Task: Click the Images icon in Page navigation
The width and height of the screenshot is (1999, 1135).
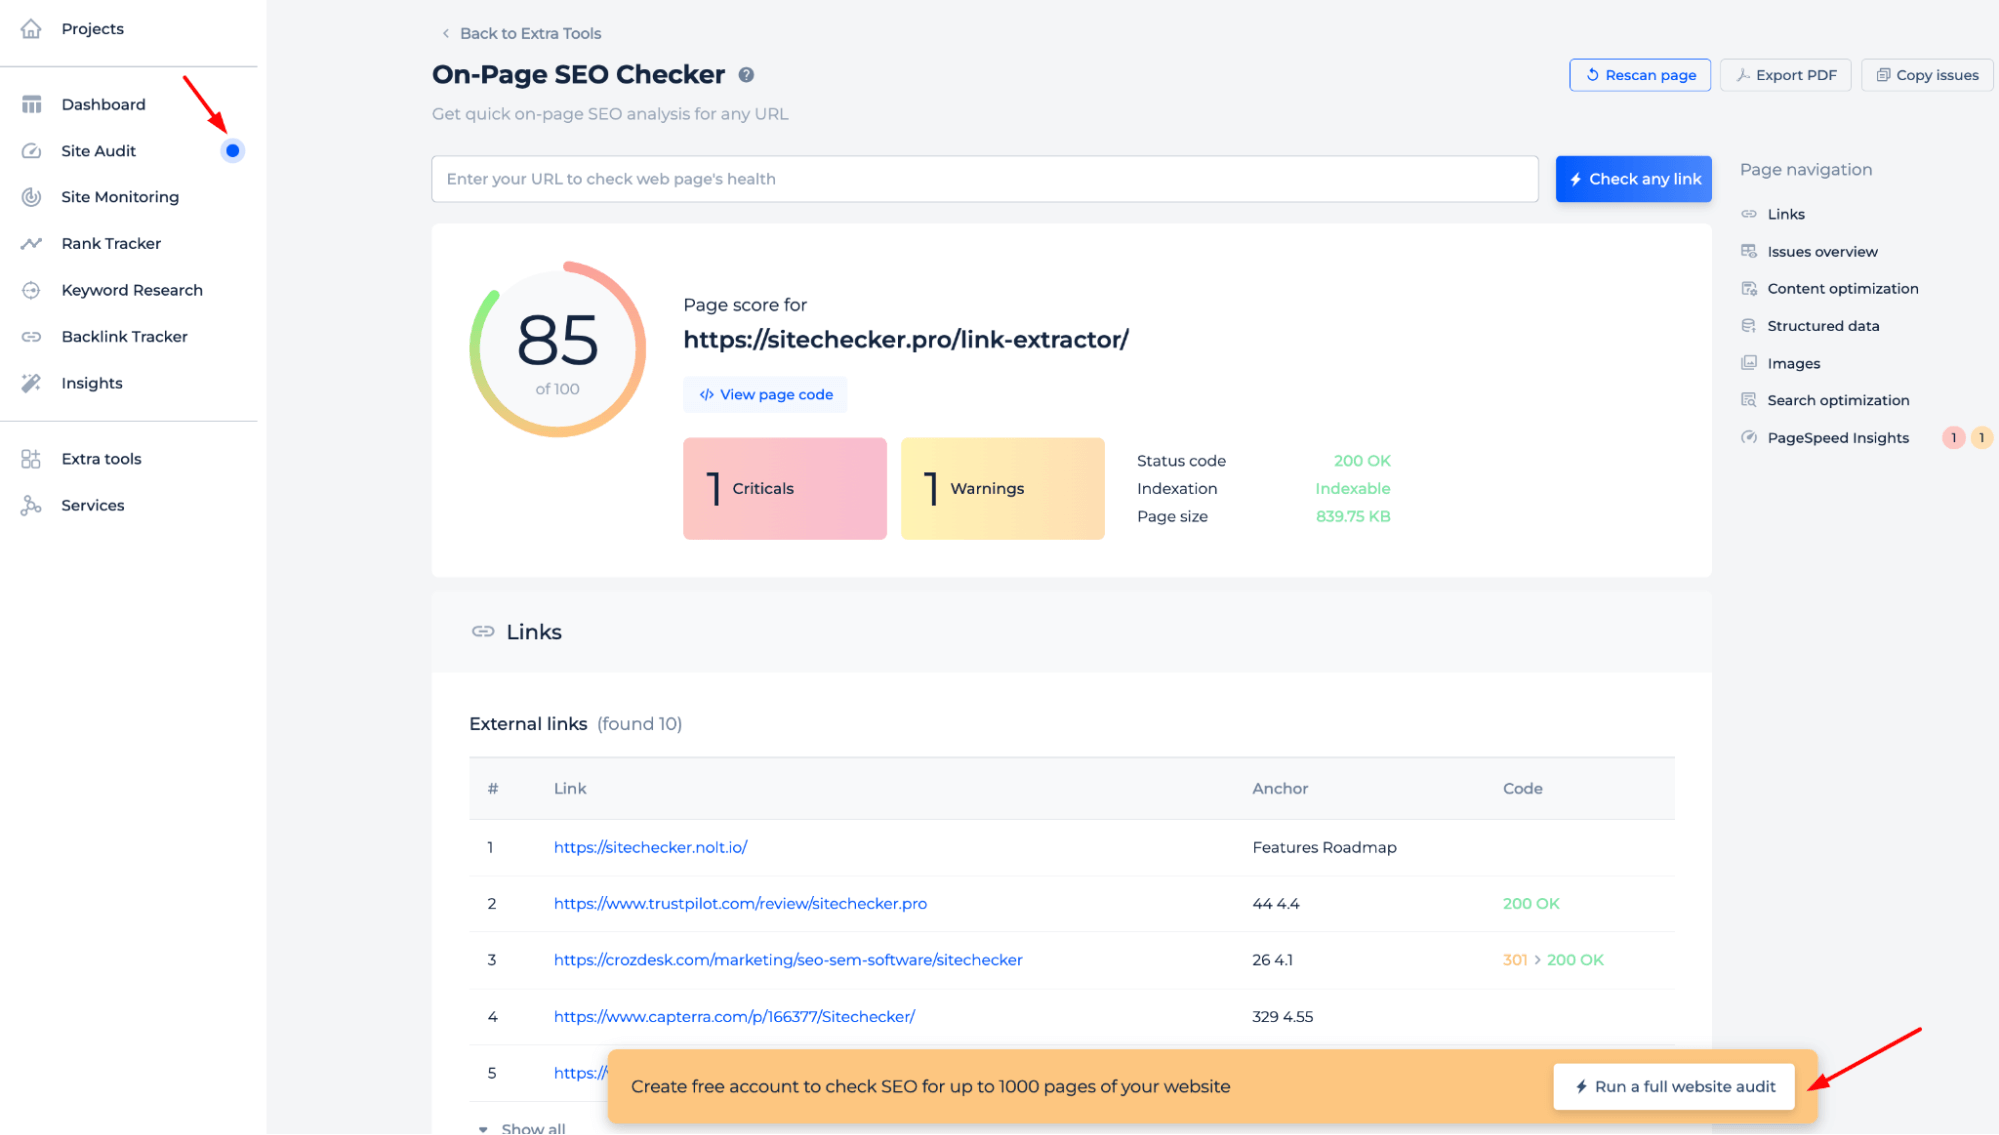Action: click(1749, 363)
